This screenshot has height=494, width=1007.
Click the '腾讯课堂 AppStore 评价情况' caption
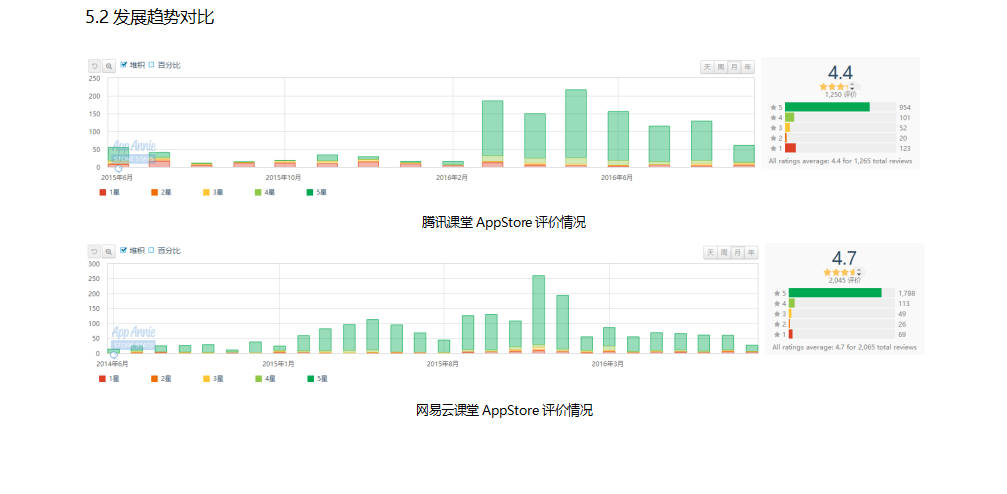coord(504,223)
